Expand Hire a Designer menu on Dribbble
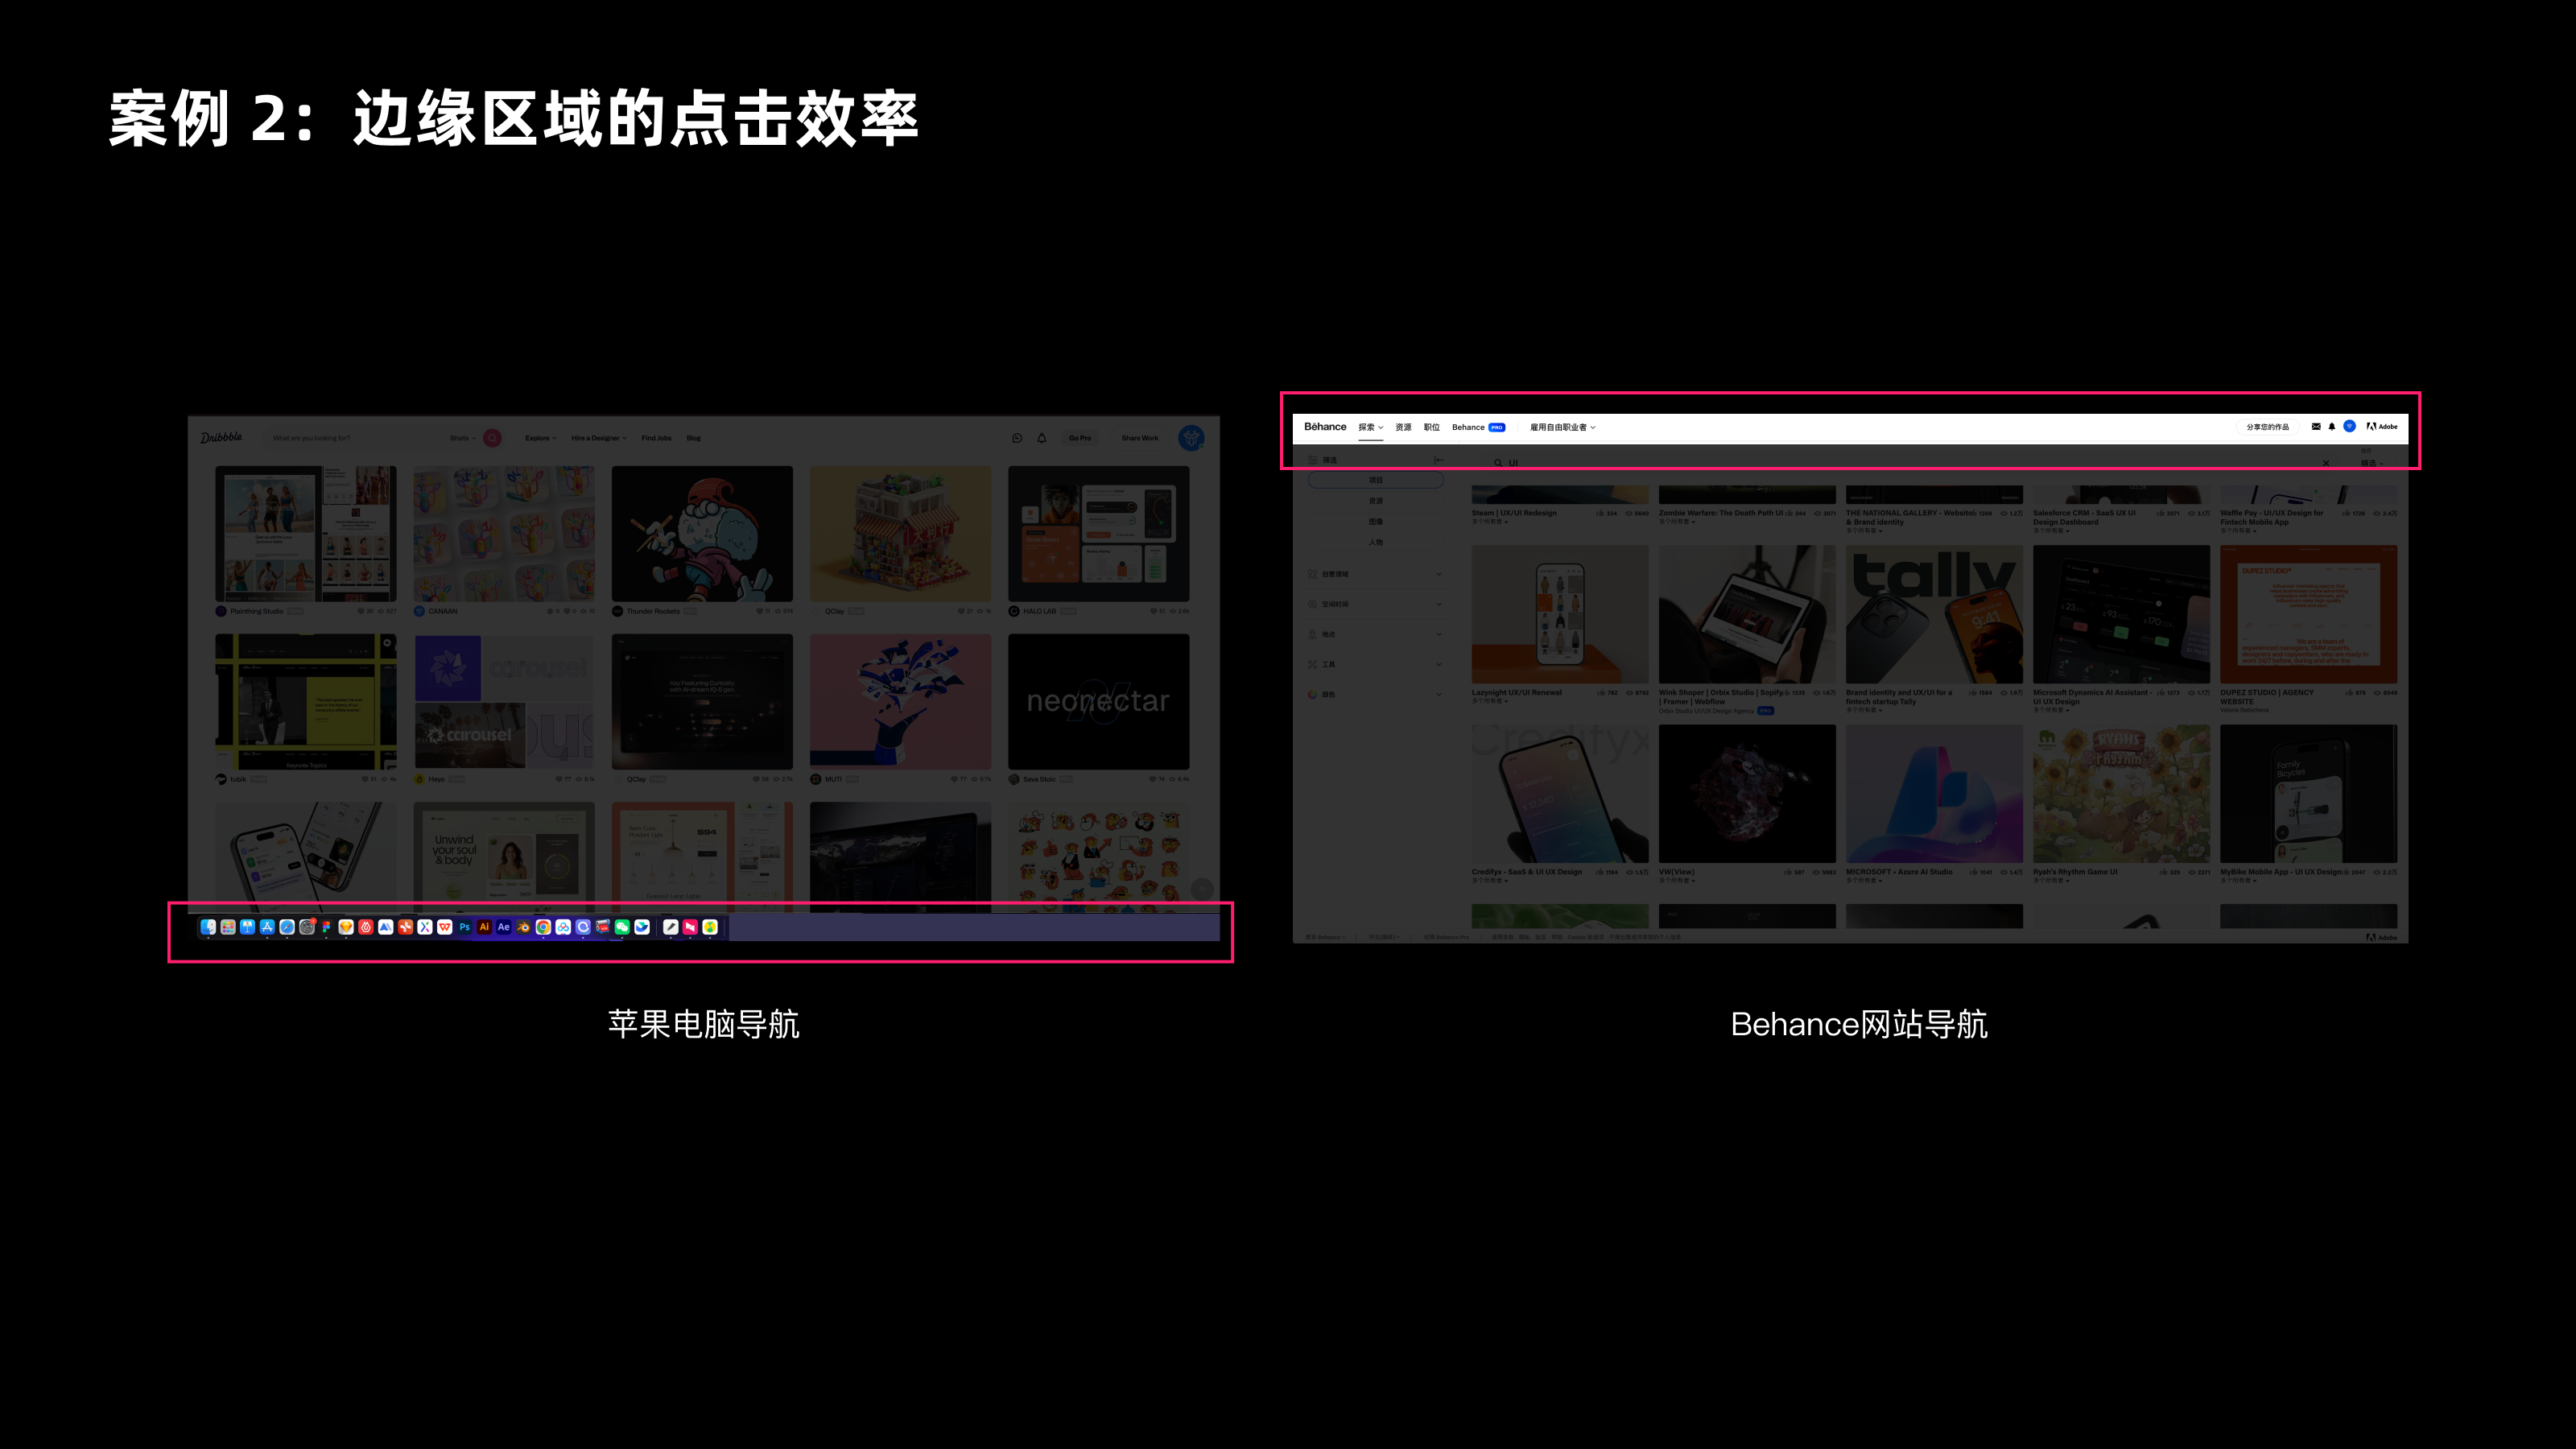 tap(599, 438)
